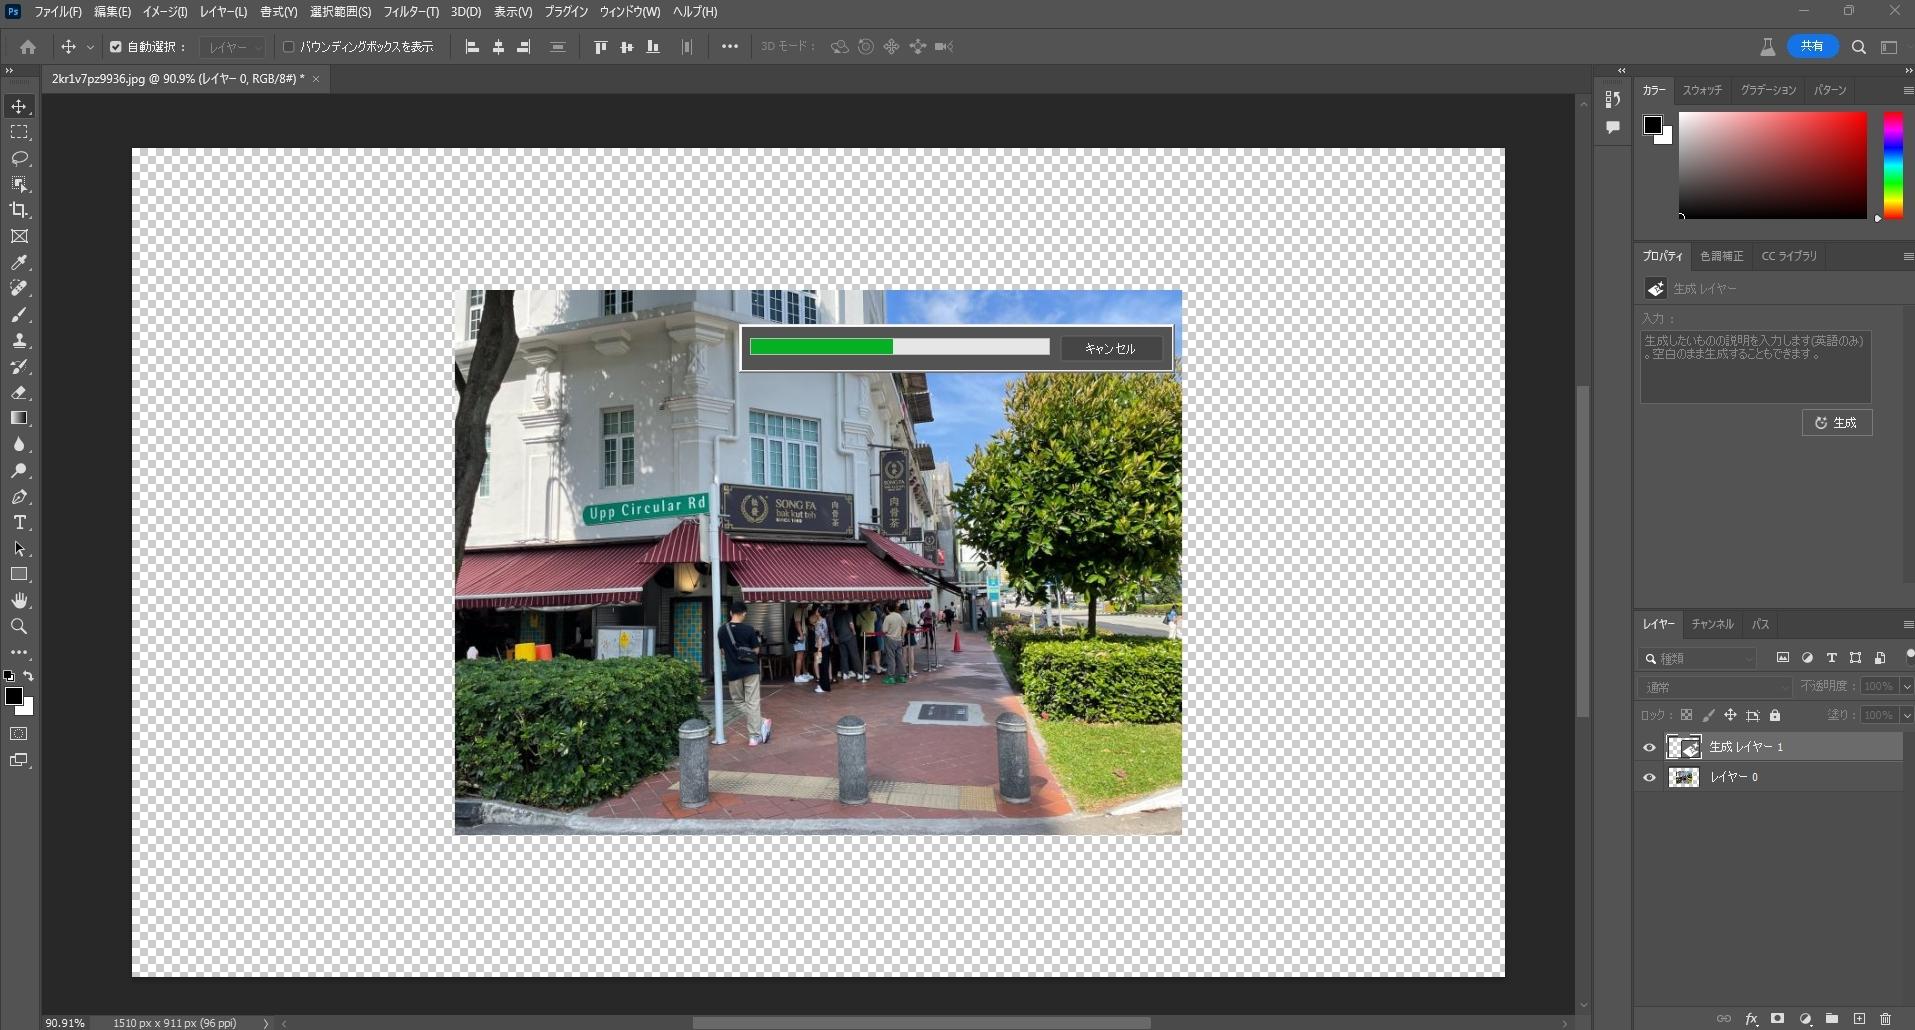Select the Lasso tool
The image size is (1915, 1030).
coord(19,158)
